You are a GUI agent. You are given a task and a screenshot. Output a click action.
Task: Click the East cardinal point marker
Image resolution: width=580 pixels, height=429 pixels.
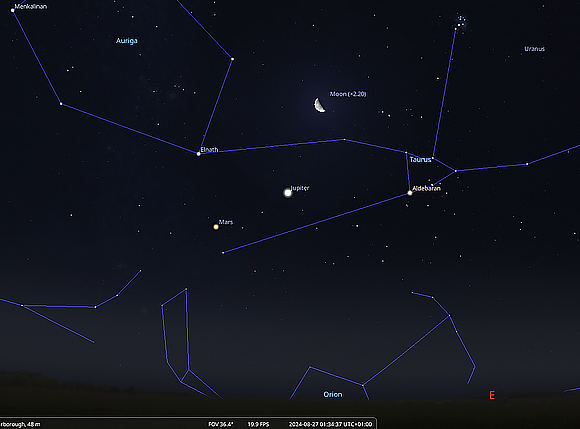coord(492,395)
